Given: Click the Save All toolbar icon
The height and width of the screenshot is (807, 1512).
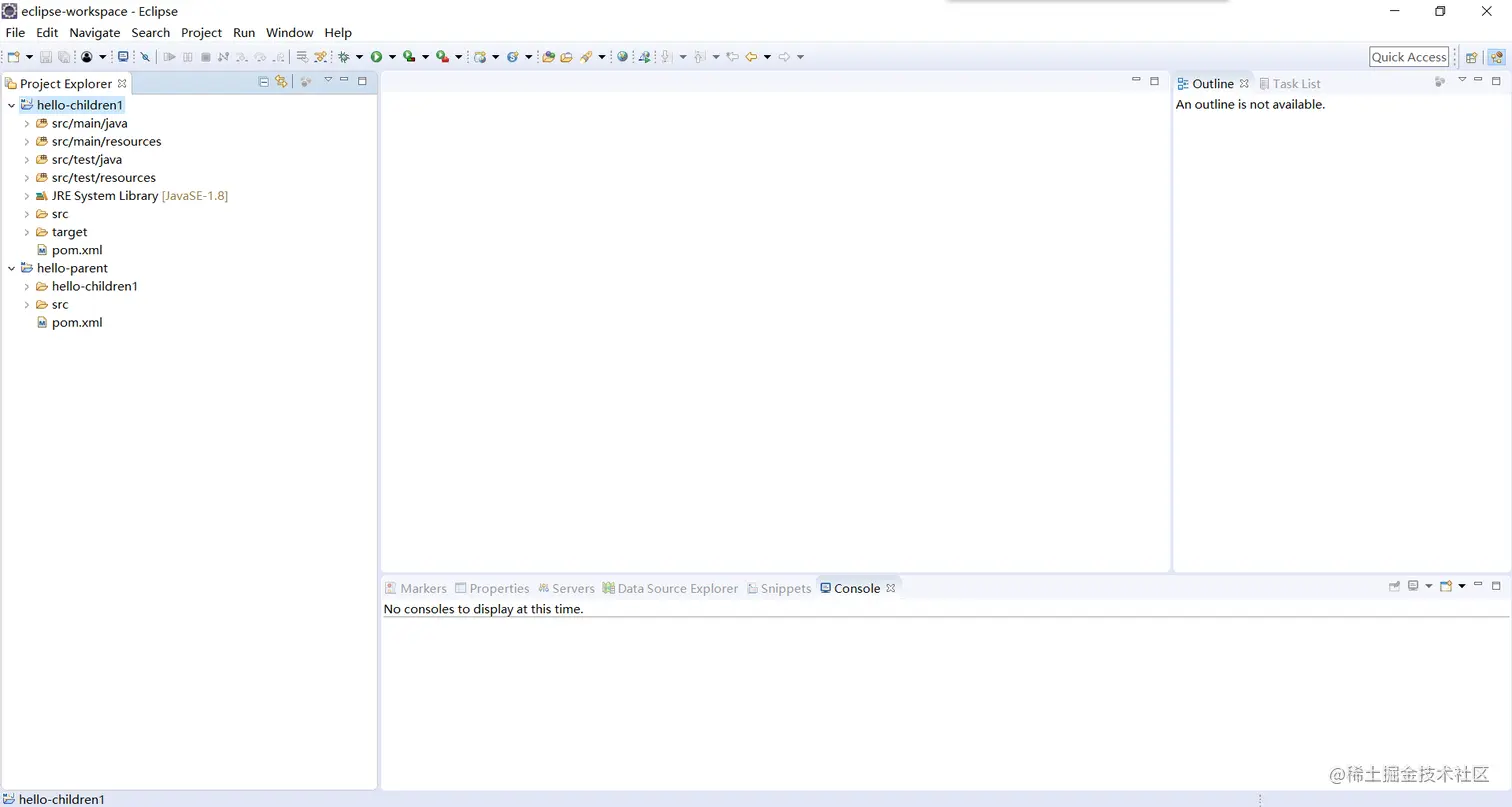Looking at the screenshot, I should (63, 57).
